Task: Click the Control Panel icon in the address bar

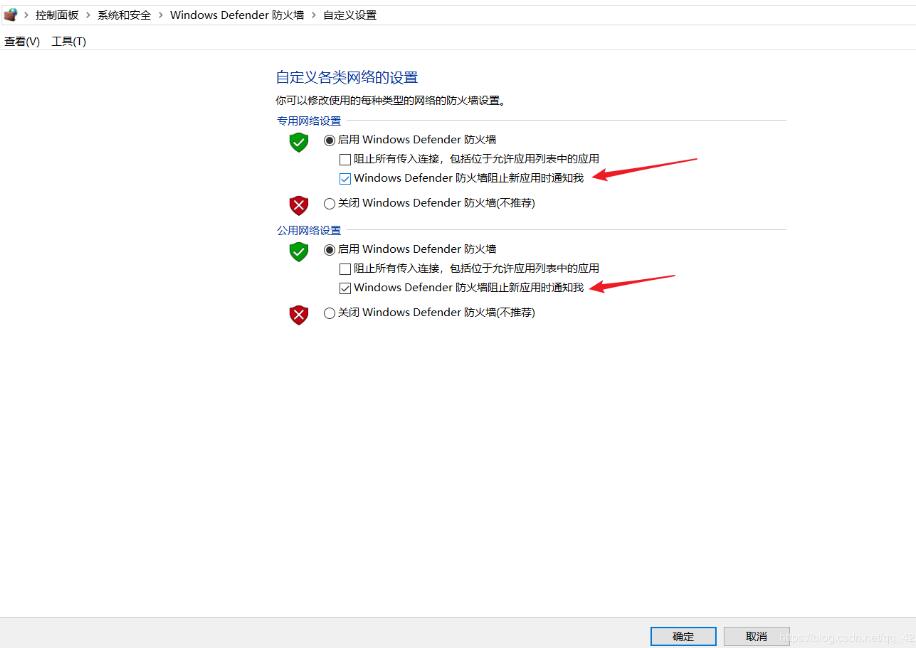Action: [x=11, y=15]
